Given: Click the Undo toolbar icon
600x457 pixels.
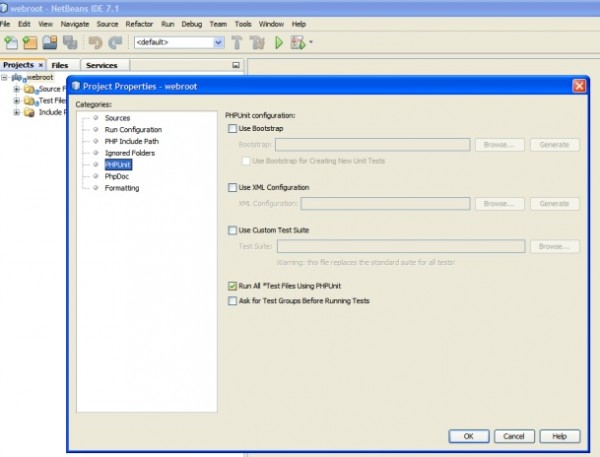Looking at the screenshot, I should click(95, 42).
